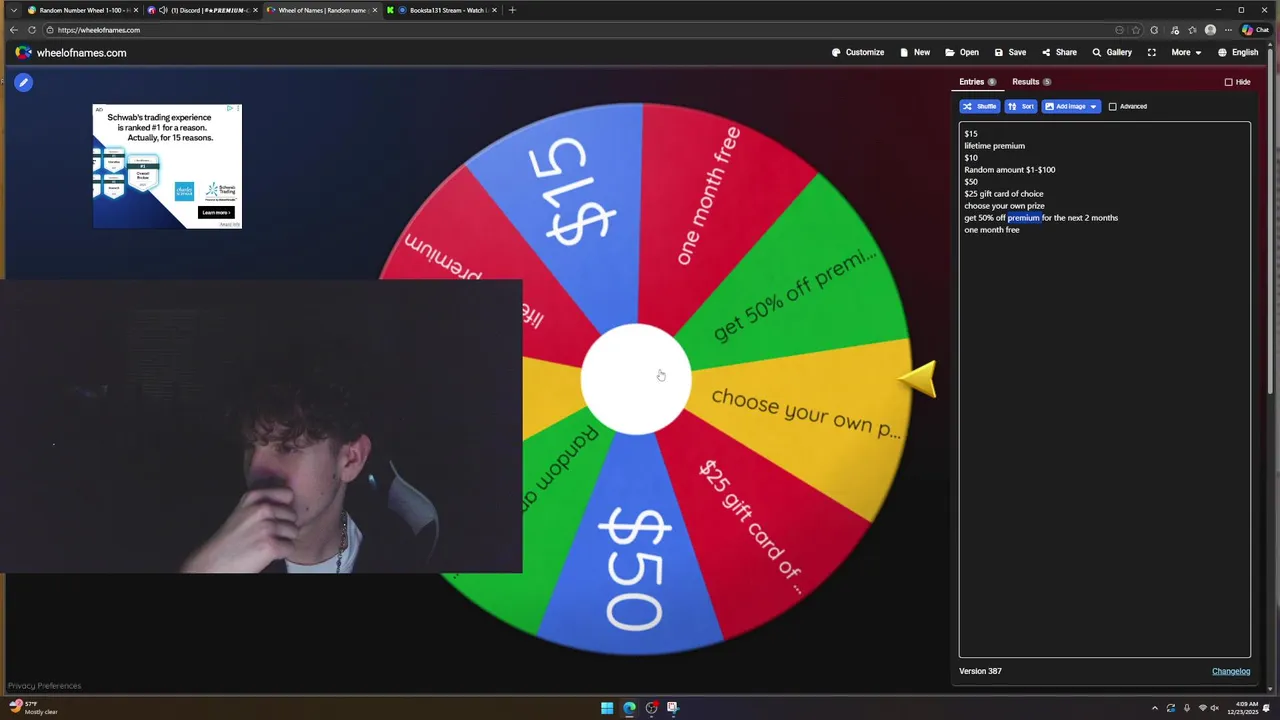Open the Schwab trading advertisement

[167, 166]
